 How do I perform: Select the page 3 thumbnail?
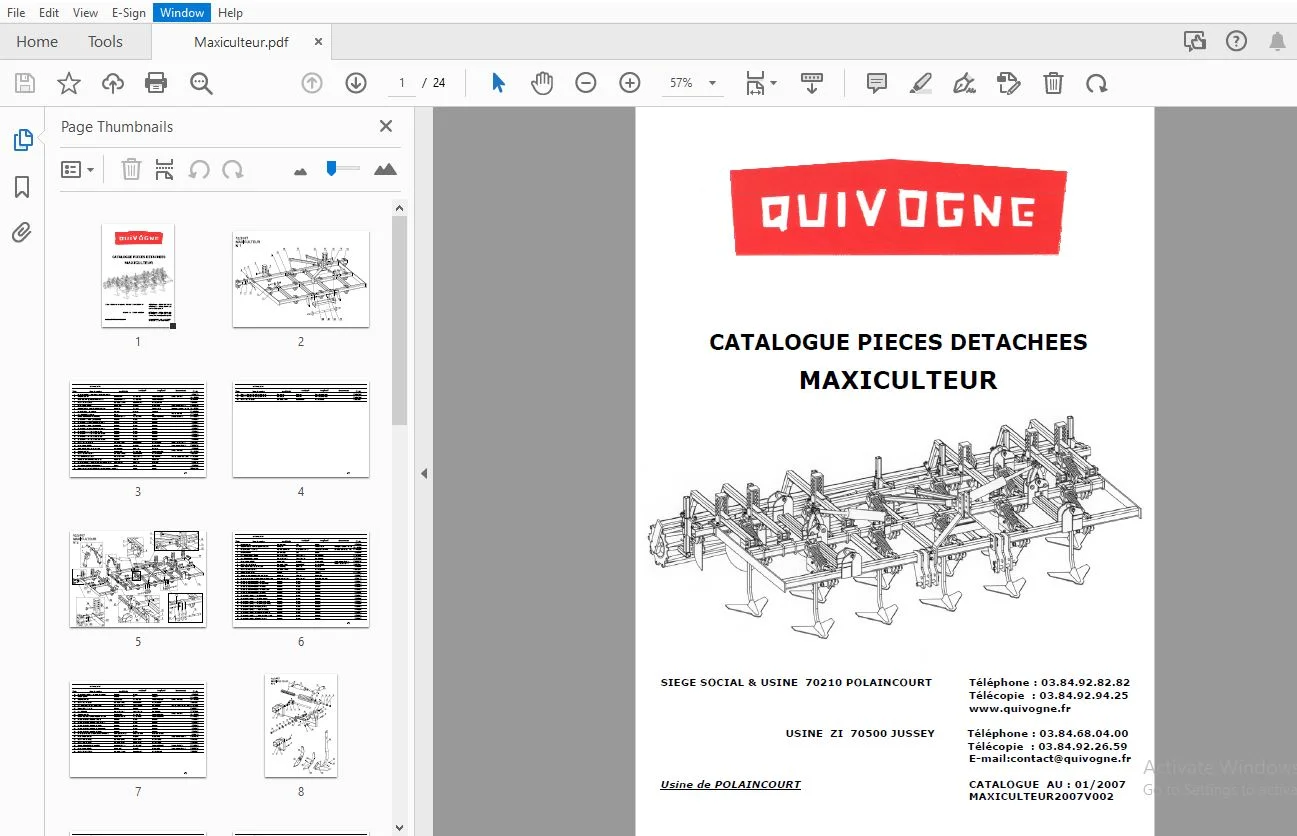coord(138,429)
